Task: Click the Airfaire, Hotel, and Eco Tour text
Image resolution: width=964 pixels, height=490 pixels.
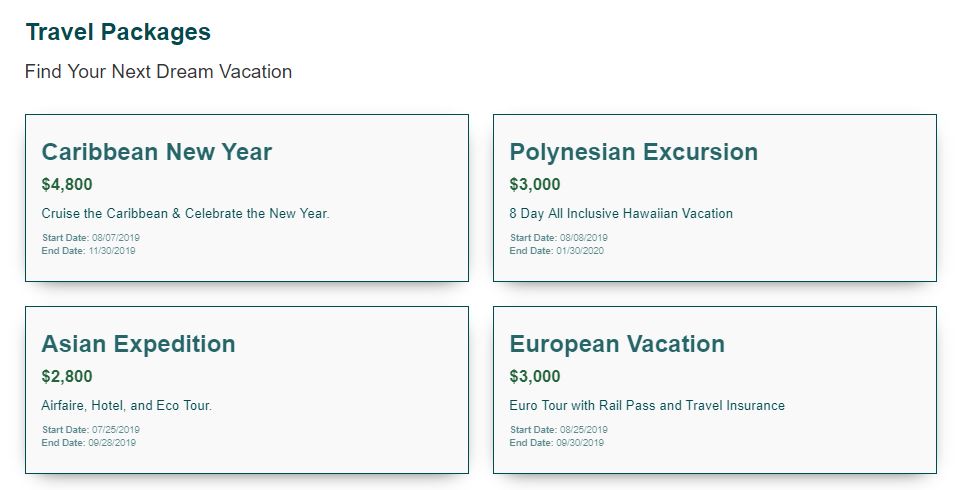Action: pos(127,406)
